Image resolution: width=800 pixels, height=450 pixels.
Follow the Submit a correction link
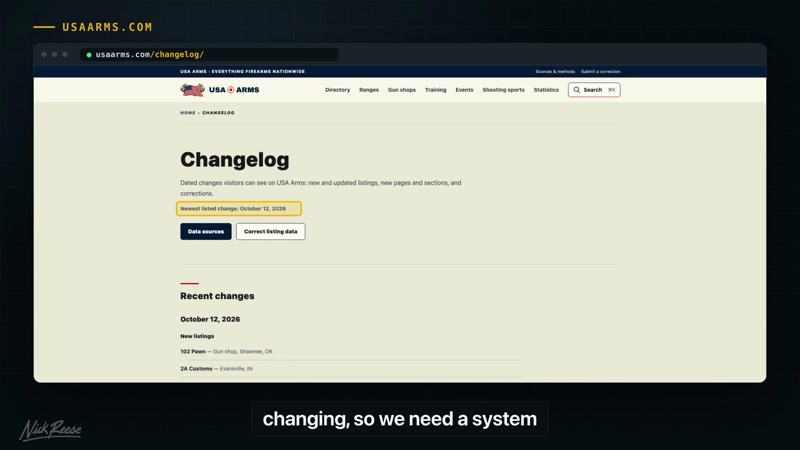point(601,71)
